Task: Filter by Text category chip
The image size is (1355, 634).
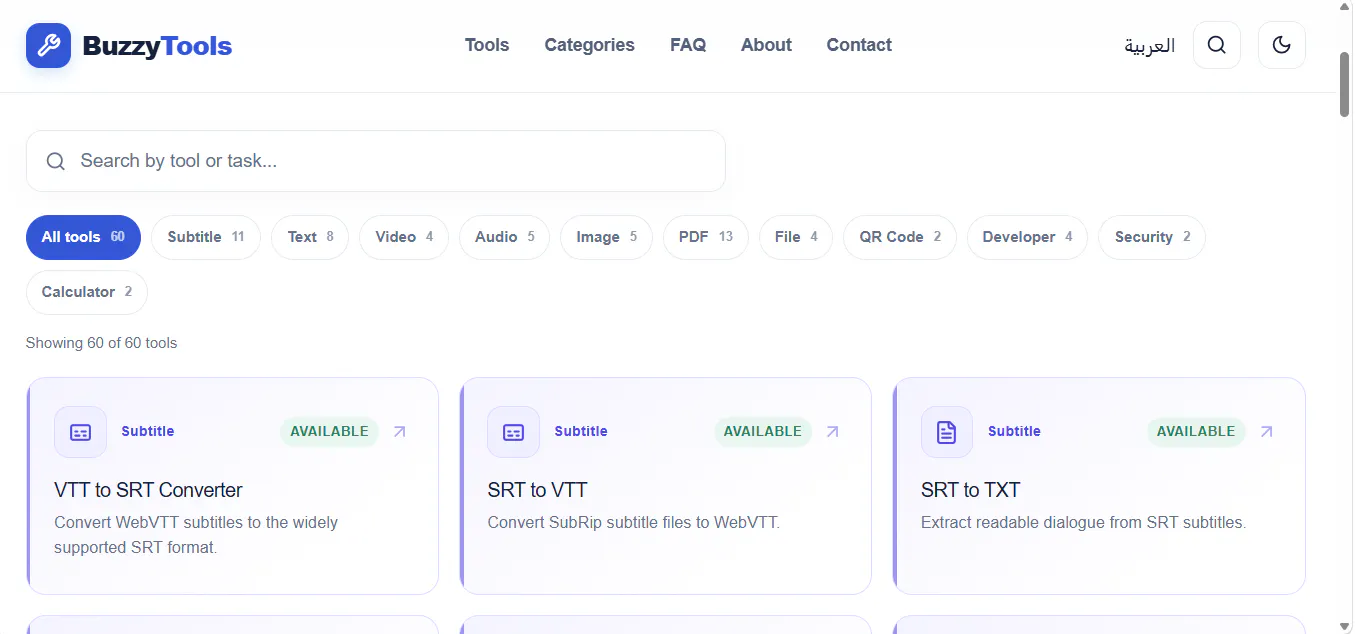Action: (x=310, y=237)
